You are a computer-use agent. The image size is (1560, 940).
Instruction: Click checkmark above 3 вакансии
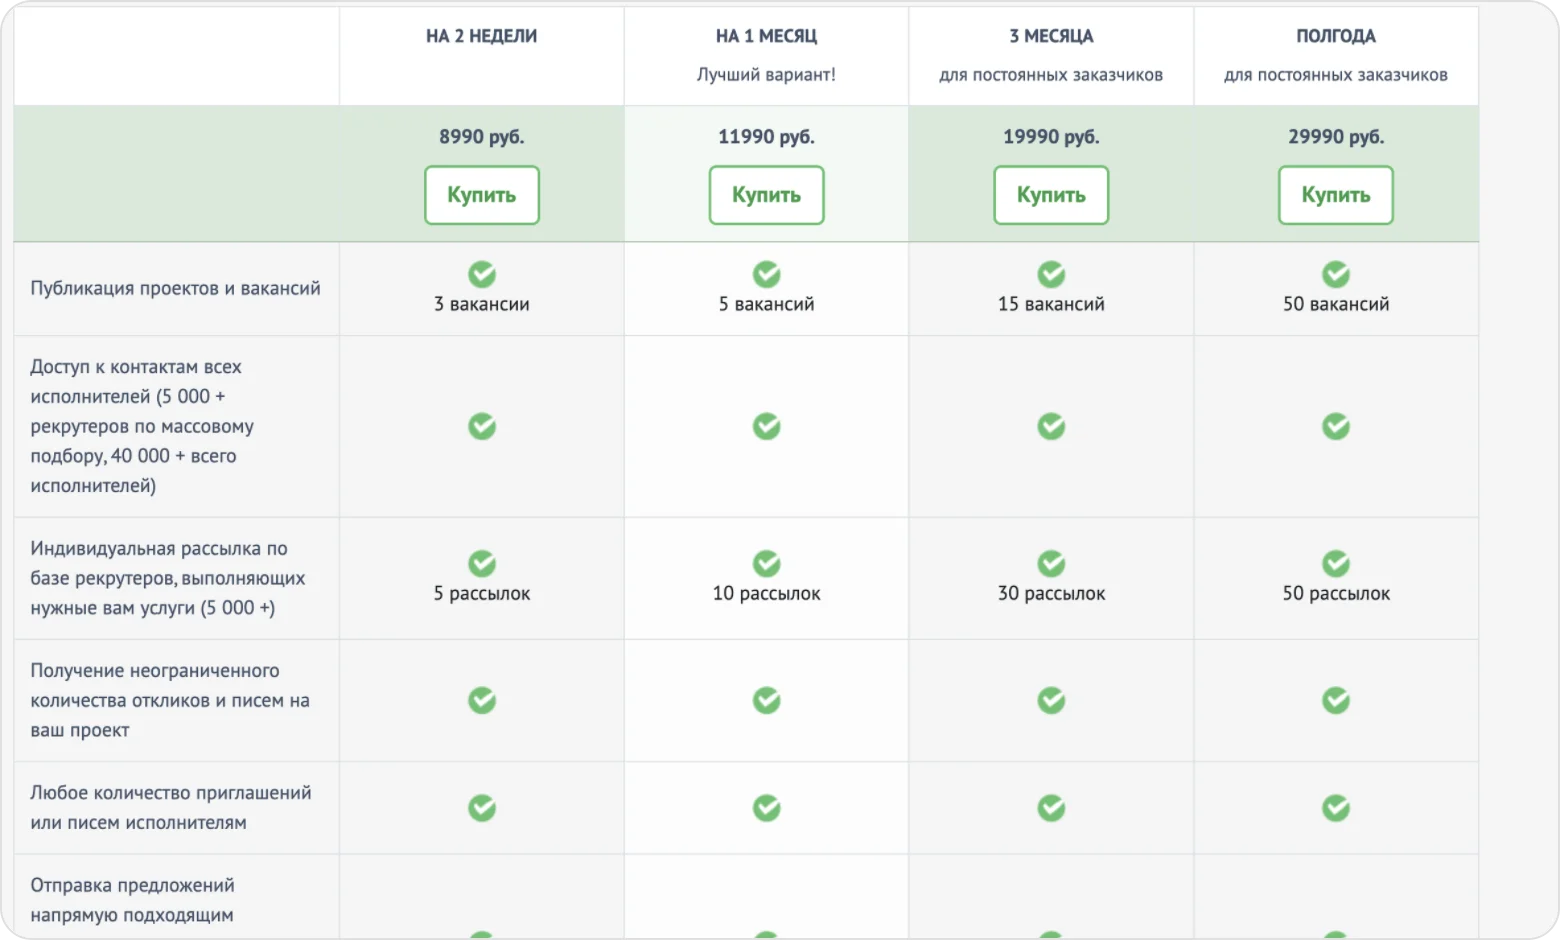pyautogui.click(x=482, y=274)
